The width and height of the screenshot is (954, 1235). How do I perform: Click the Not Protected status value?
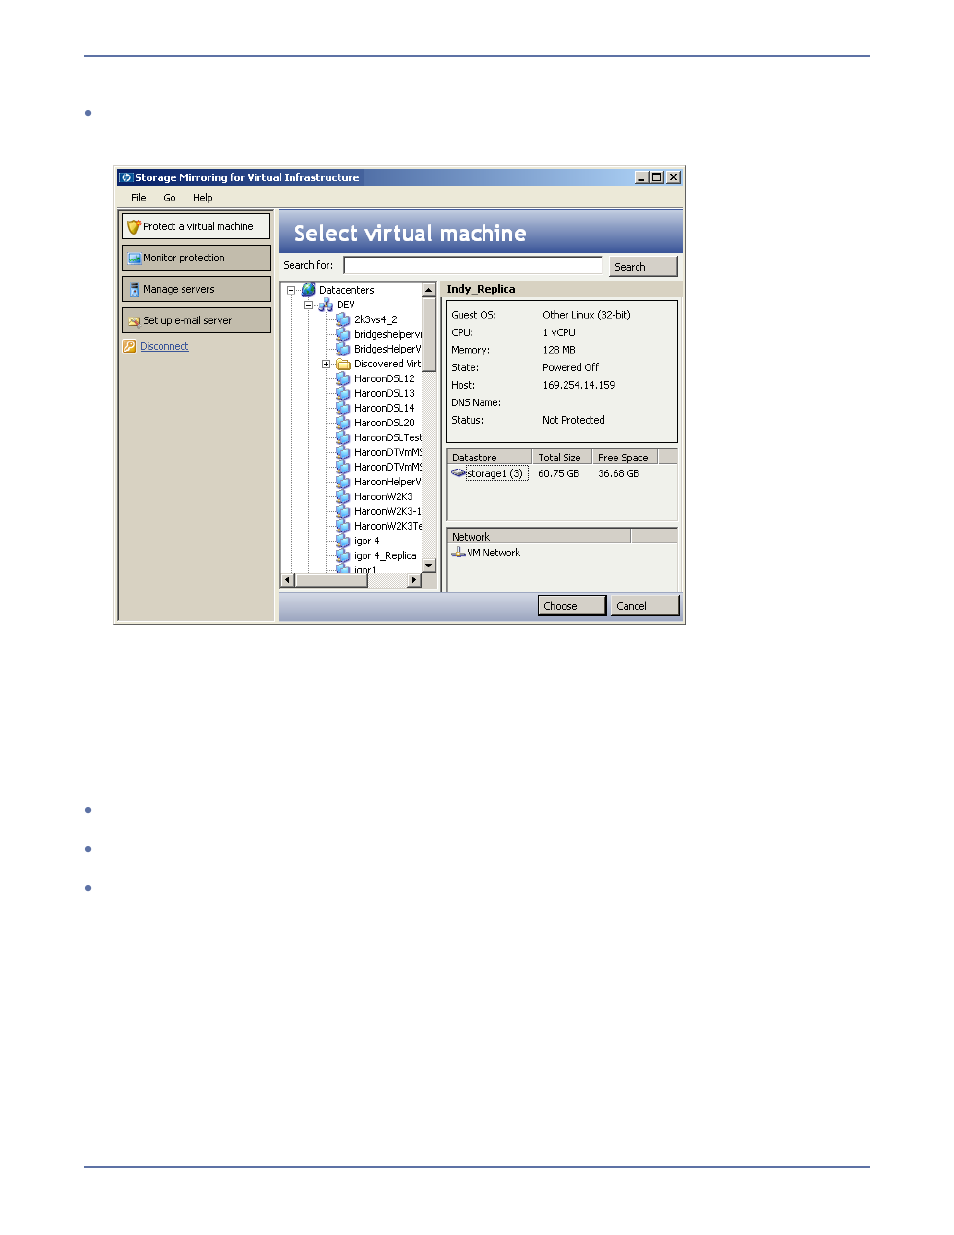pos(574,421)
